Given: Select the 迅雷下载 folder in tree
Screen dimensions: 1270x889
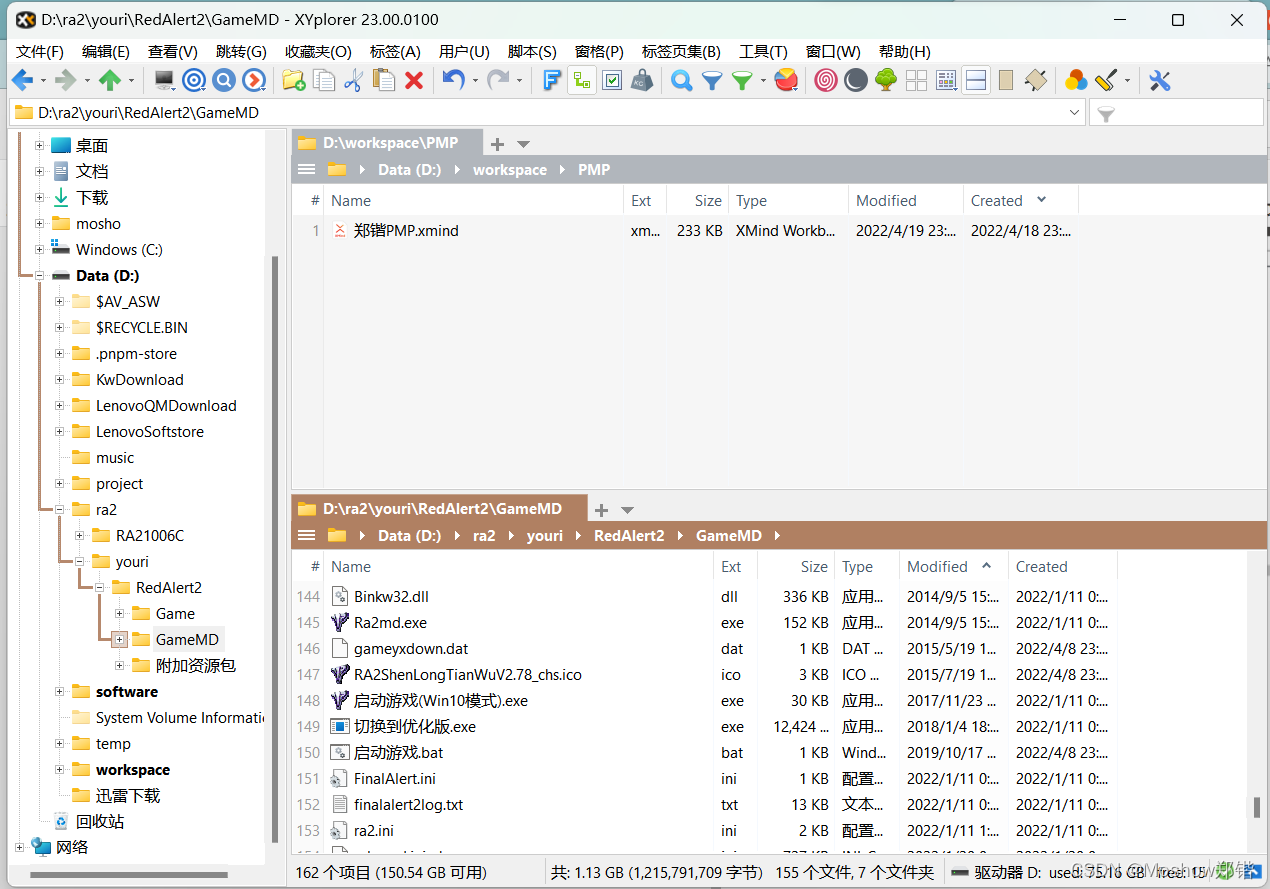Looking at the screenshot, I should (x=127, y=795).
